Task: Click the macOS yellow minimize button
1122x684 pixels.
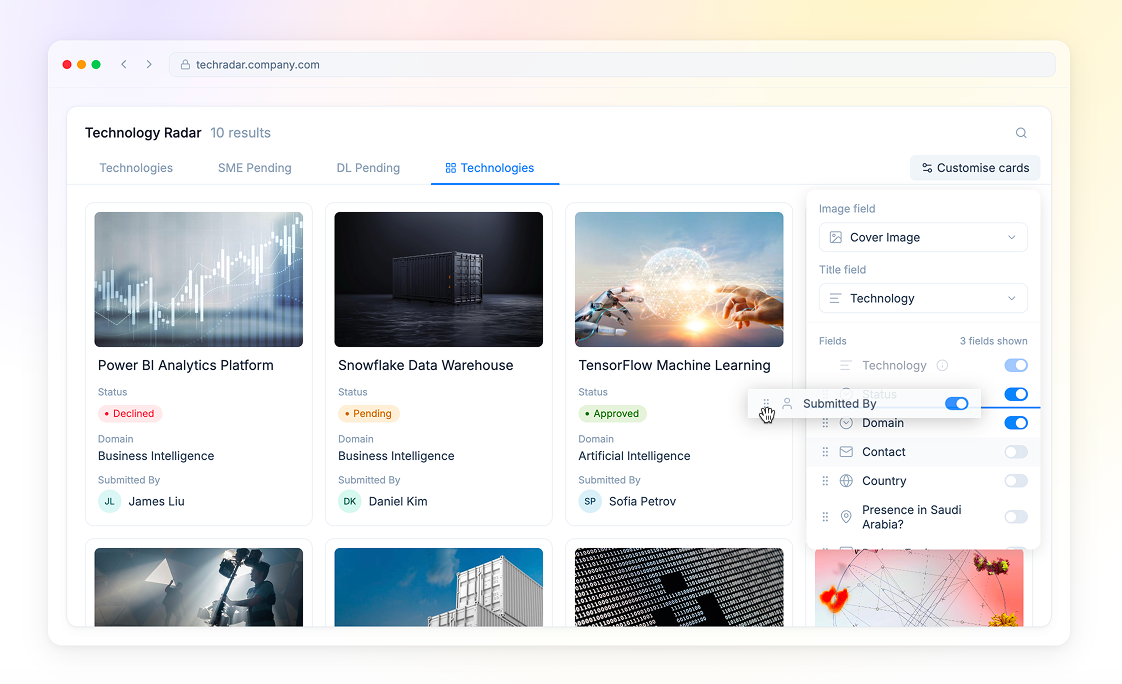Action: coord(82,64)
